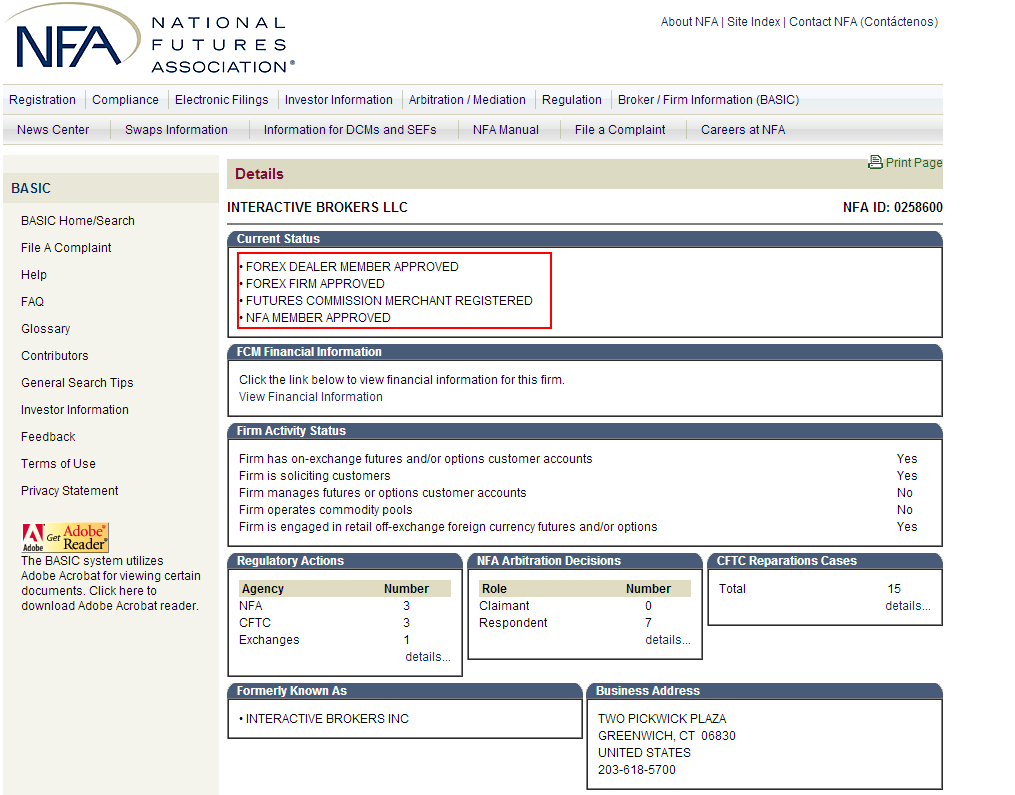Image resolution: width=1015 pixels, height=795 pixels.
Task: Open Privacy Statement
Action: [69, 491]
